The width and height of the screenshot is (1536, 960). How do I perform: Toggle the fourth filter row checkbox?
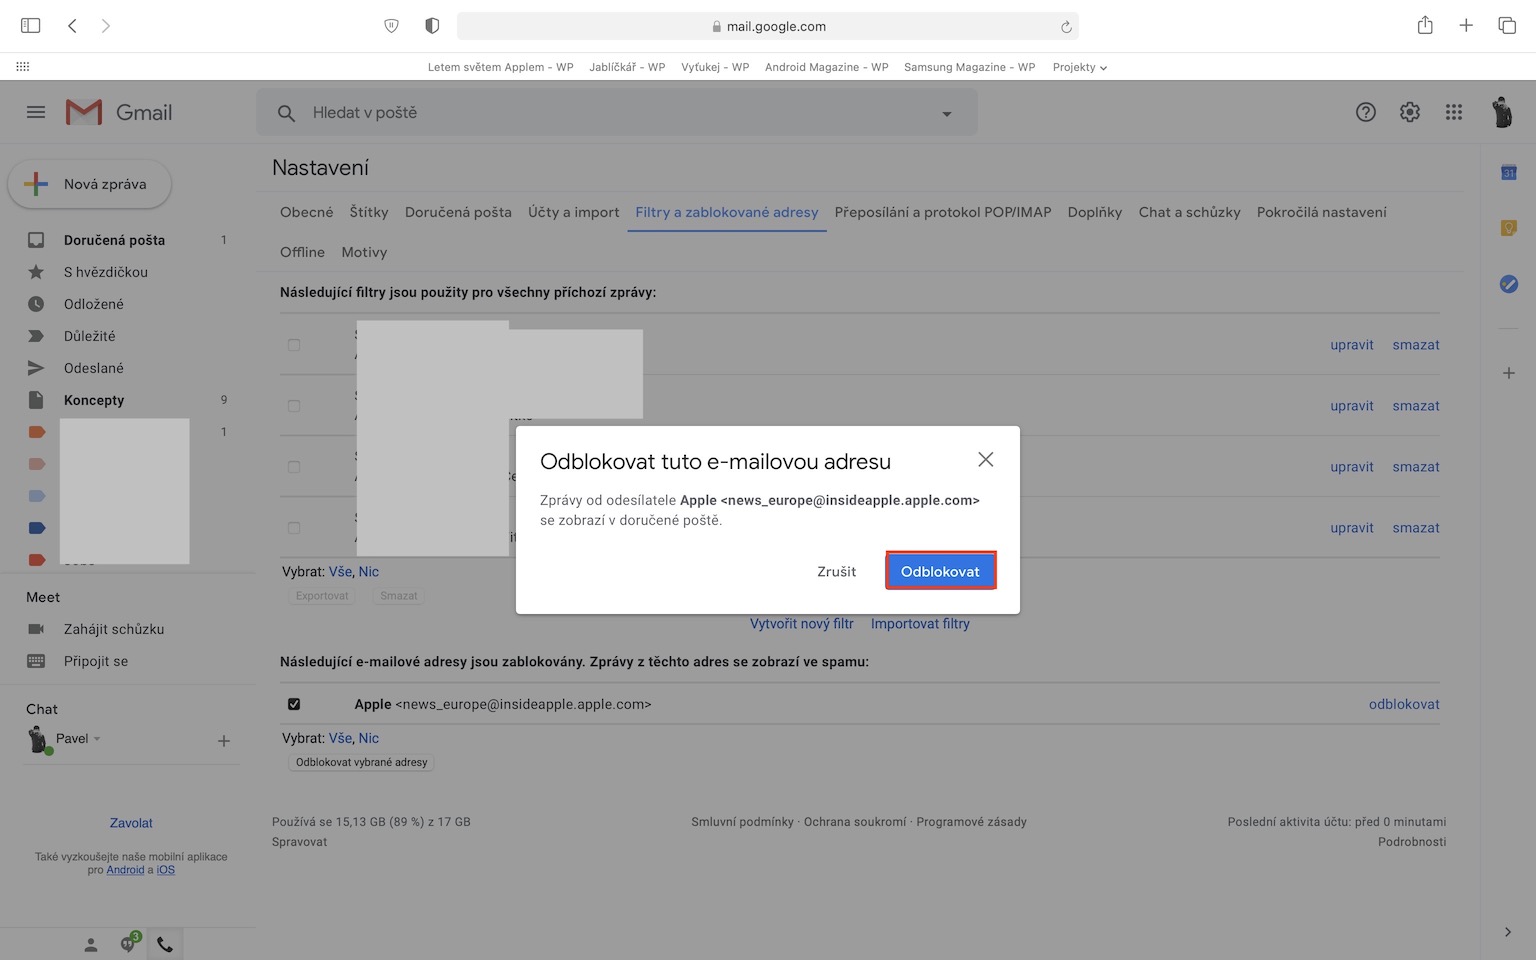click(294, 528)
